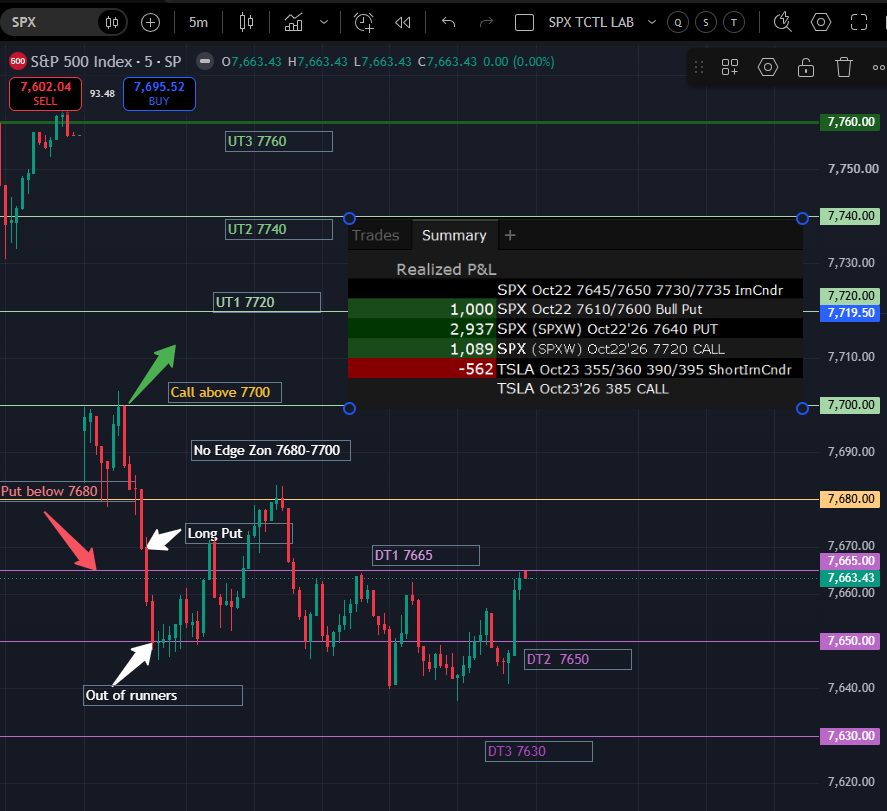
Task: Click the Realized P&L header
Action: click(446, 269)
